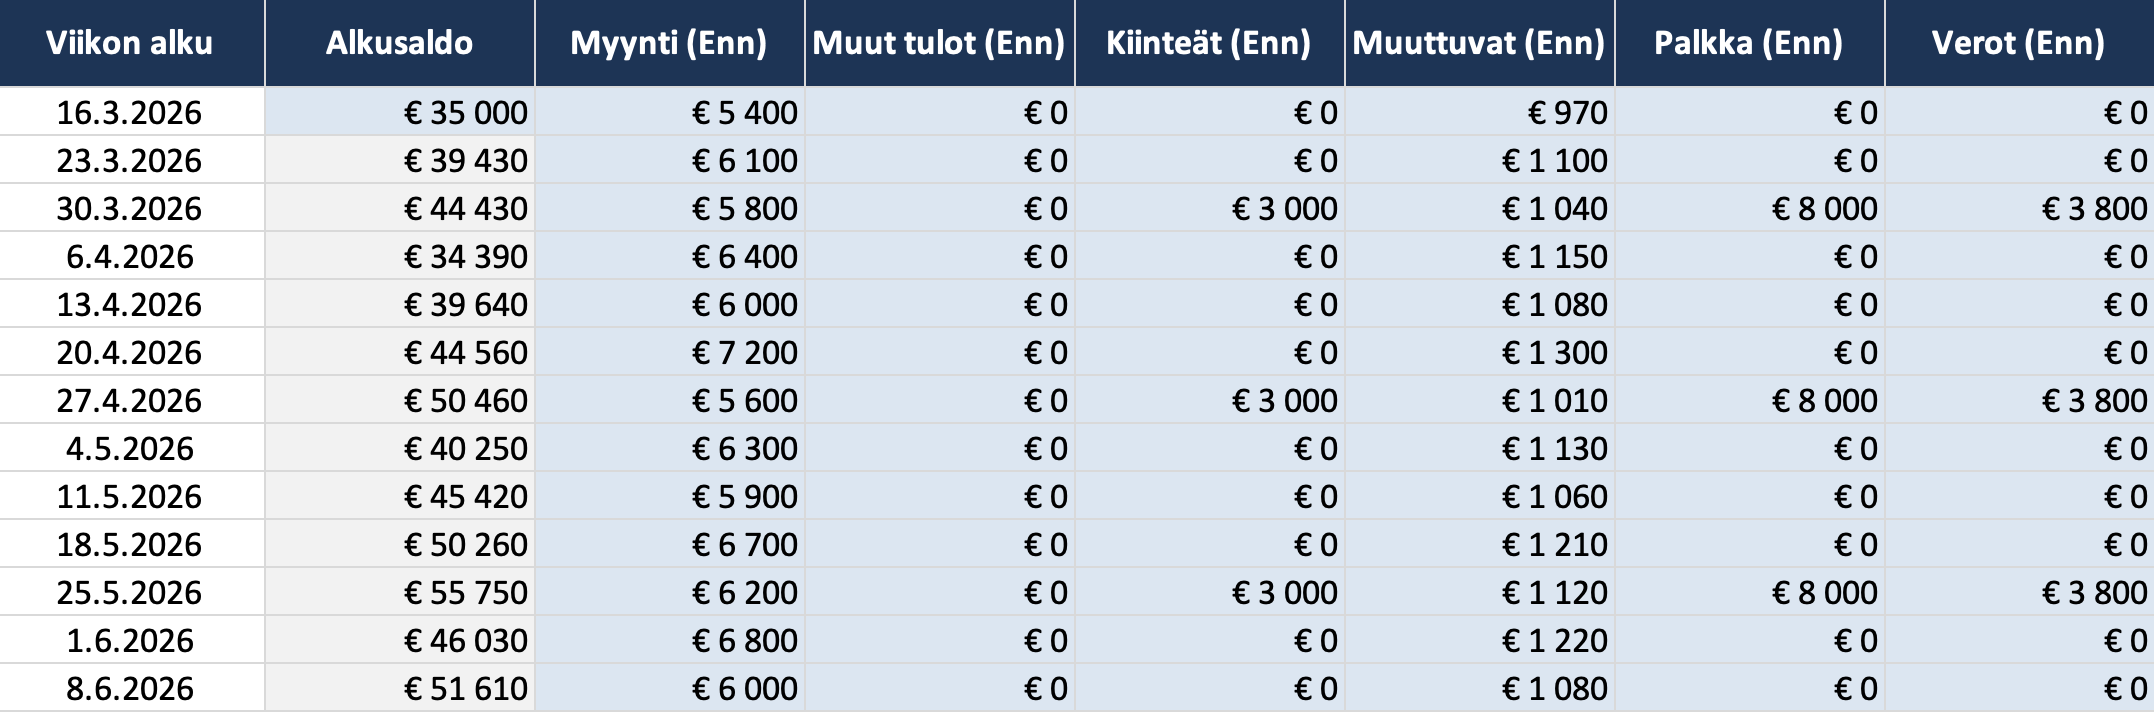Click the "Kiinteät (Enn)" column header
Image resolution: width=2154 pixels, height=712 pixels.
tap(1209, 43)
